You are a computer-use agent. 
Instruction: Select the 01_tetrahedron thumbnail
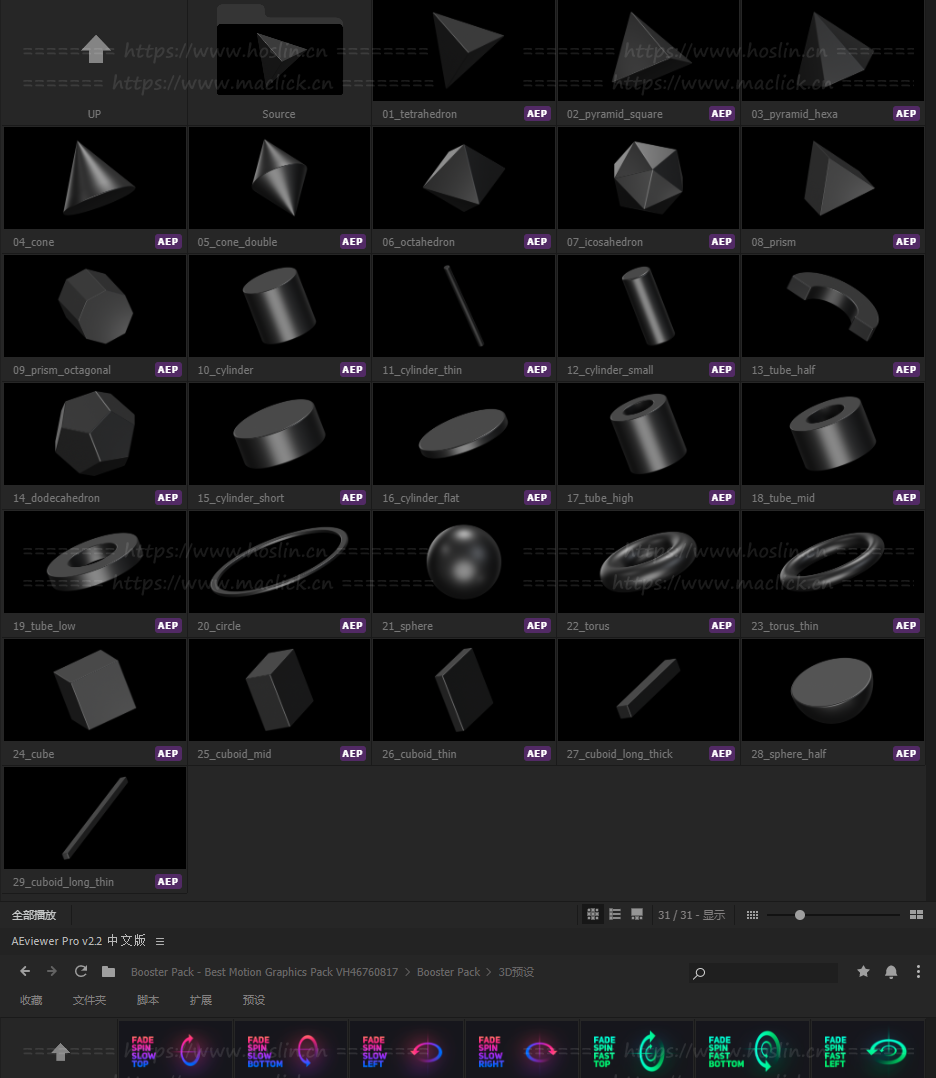tap(464, 50)
